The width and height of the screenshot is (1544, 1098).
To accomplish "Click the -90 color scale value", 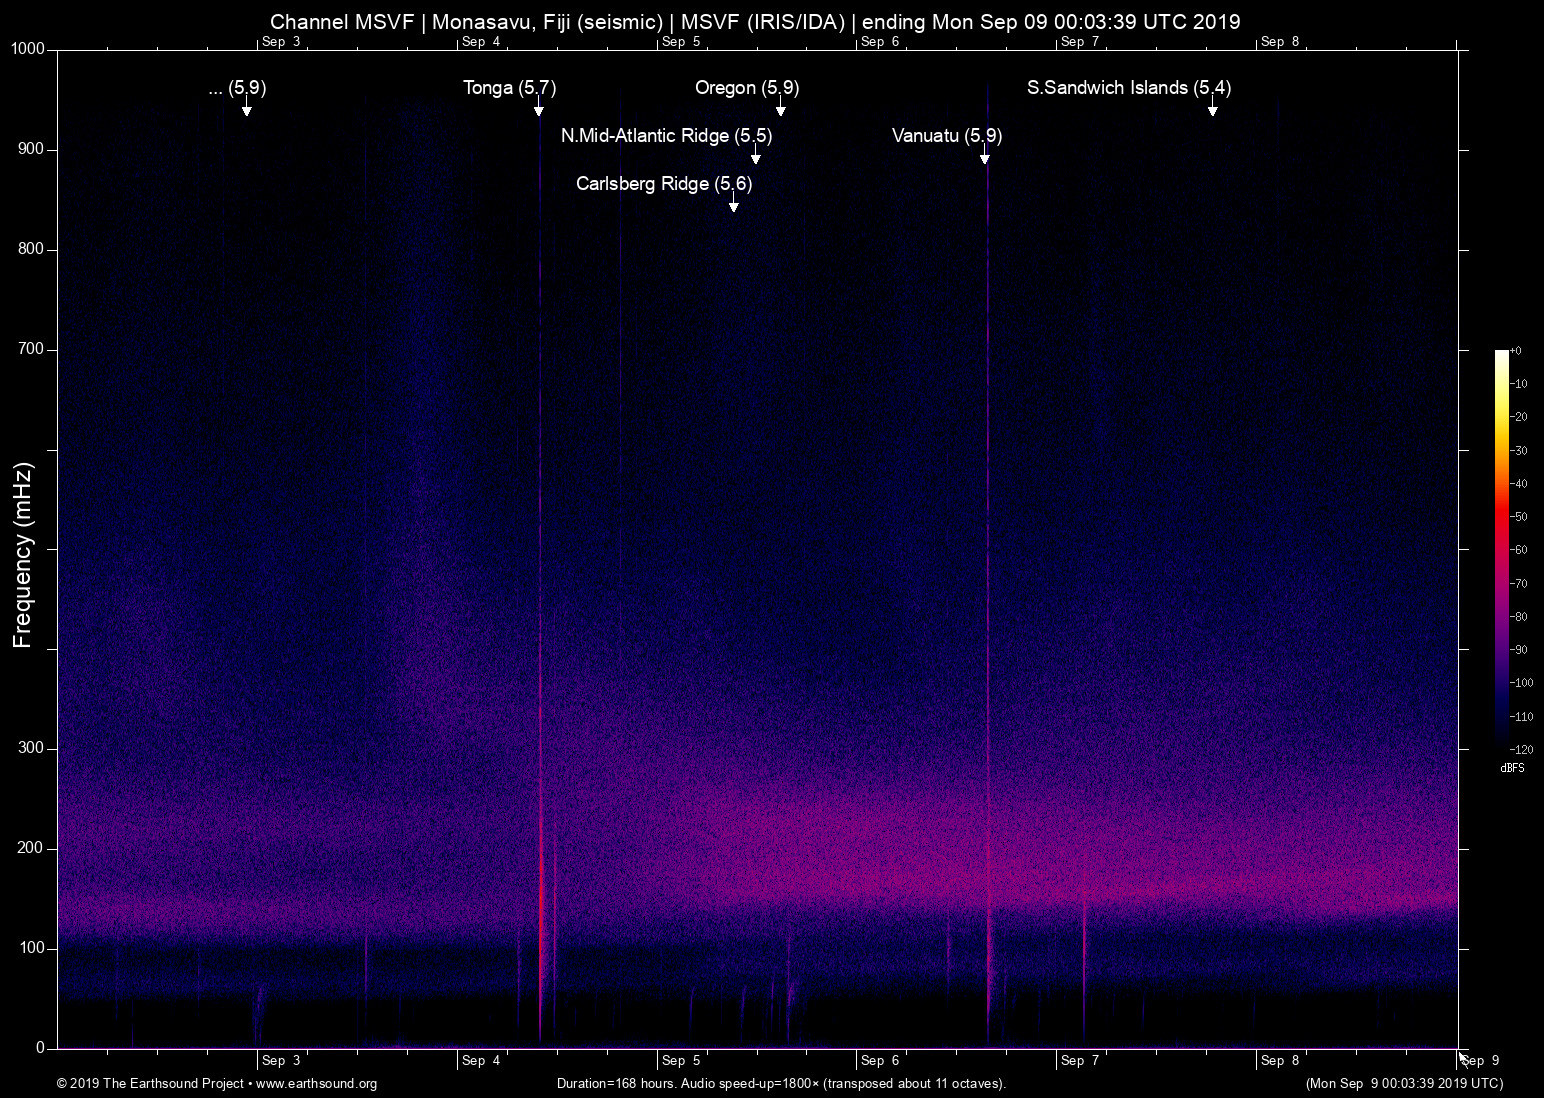I will pos(1519,651).
